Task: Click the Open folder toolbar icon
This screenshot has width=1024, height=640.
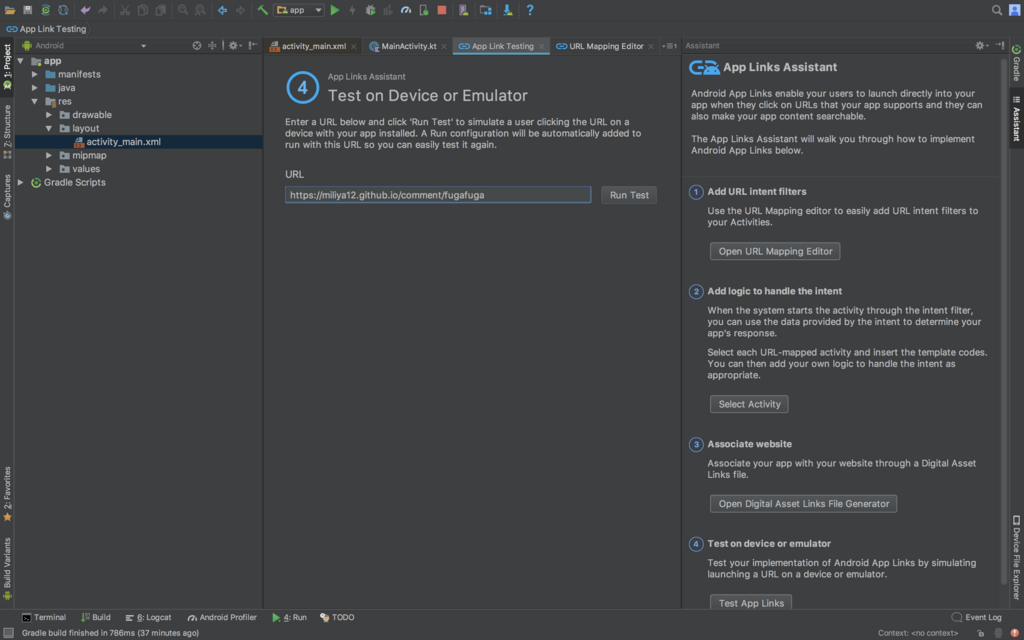Action: pos(10,10)
